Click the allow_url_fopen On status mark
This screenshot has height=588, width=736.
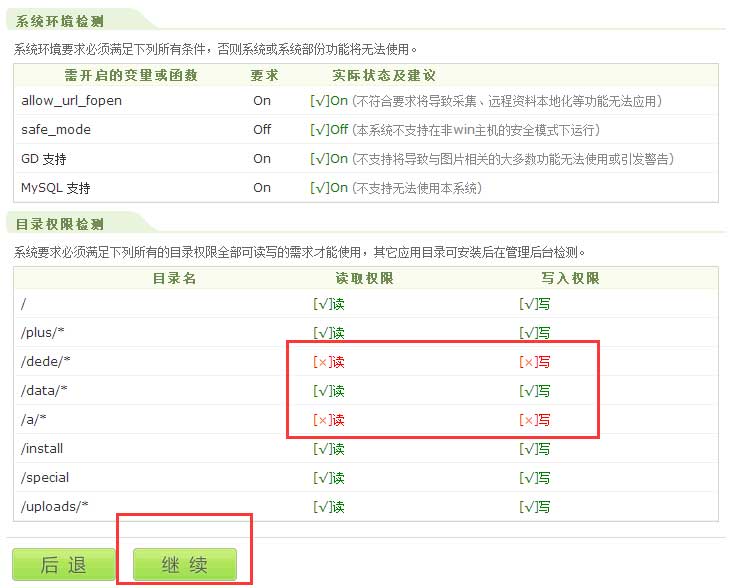coord(329,101)
